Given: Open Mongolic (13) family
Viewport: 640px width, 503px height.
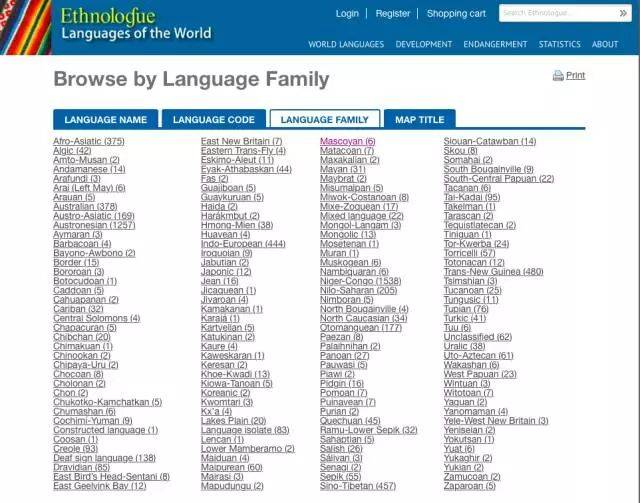Looking at the screenshot, I should tap(348, 234).
